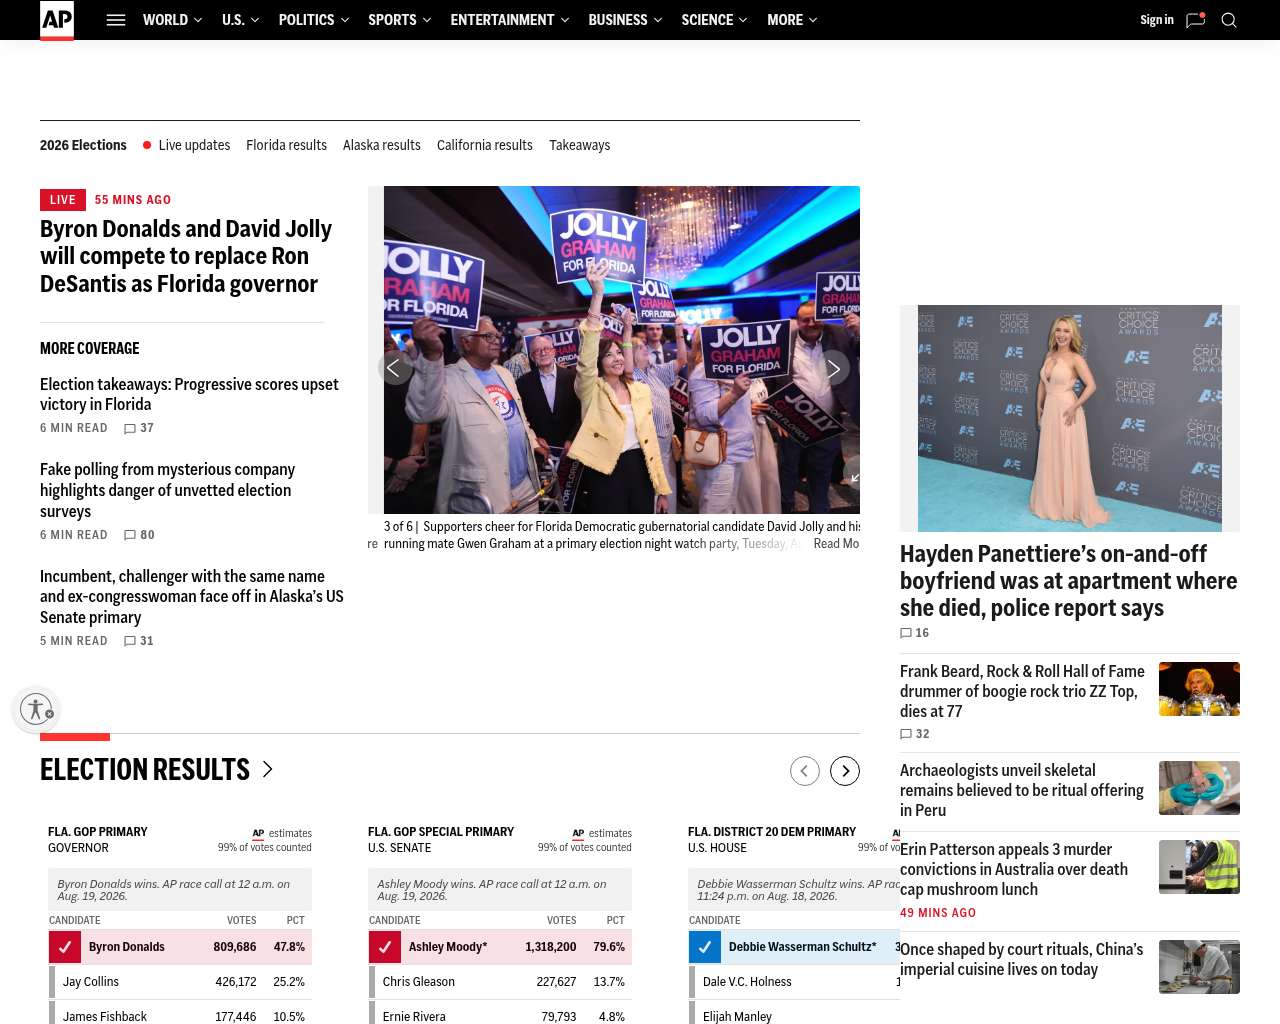Viewport: 1280px width, 1024px height.
Task: Open the Erin Patterson story thumbnail
Action: (x=1199, y=867)
